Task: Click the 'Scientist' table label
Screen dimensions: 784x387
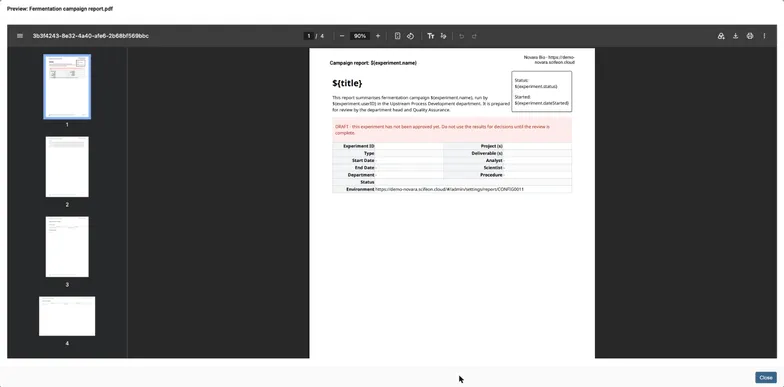Action: click(x=493, y=168)
